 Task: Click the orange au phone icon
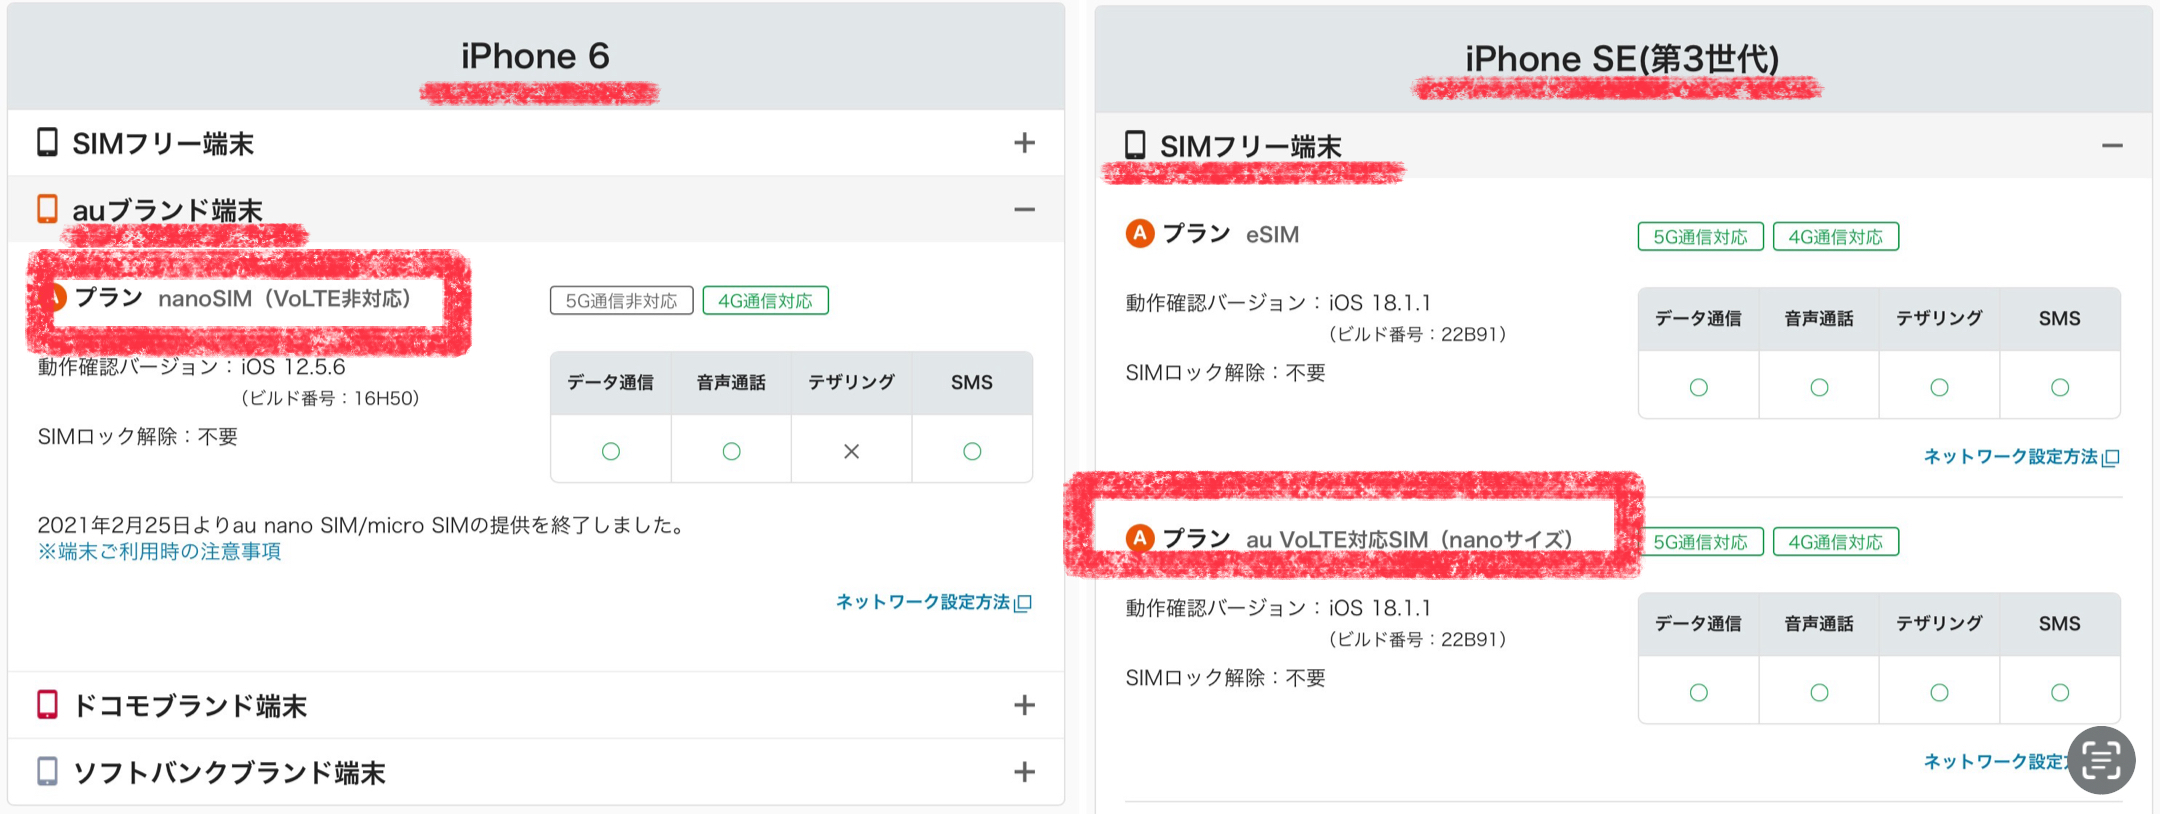pyautogui.click(x=47, y=209)
